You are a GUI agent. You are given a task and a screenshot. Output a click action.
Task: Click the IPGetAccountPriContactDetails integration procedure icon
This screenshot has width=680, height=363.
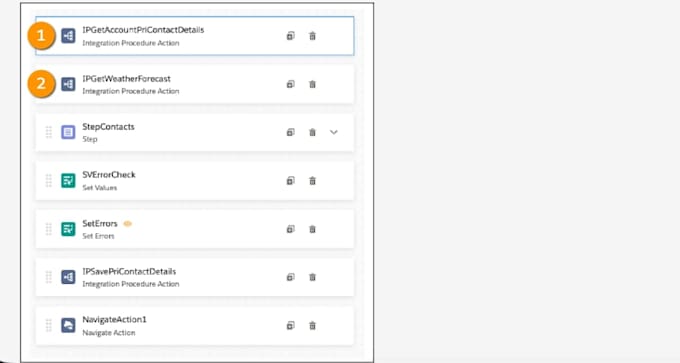pos(68,36)
